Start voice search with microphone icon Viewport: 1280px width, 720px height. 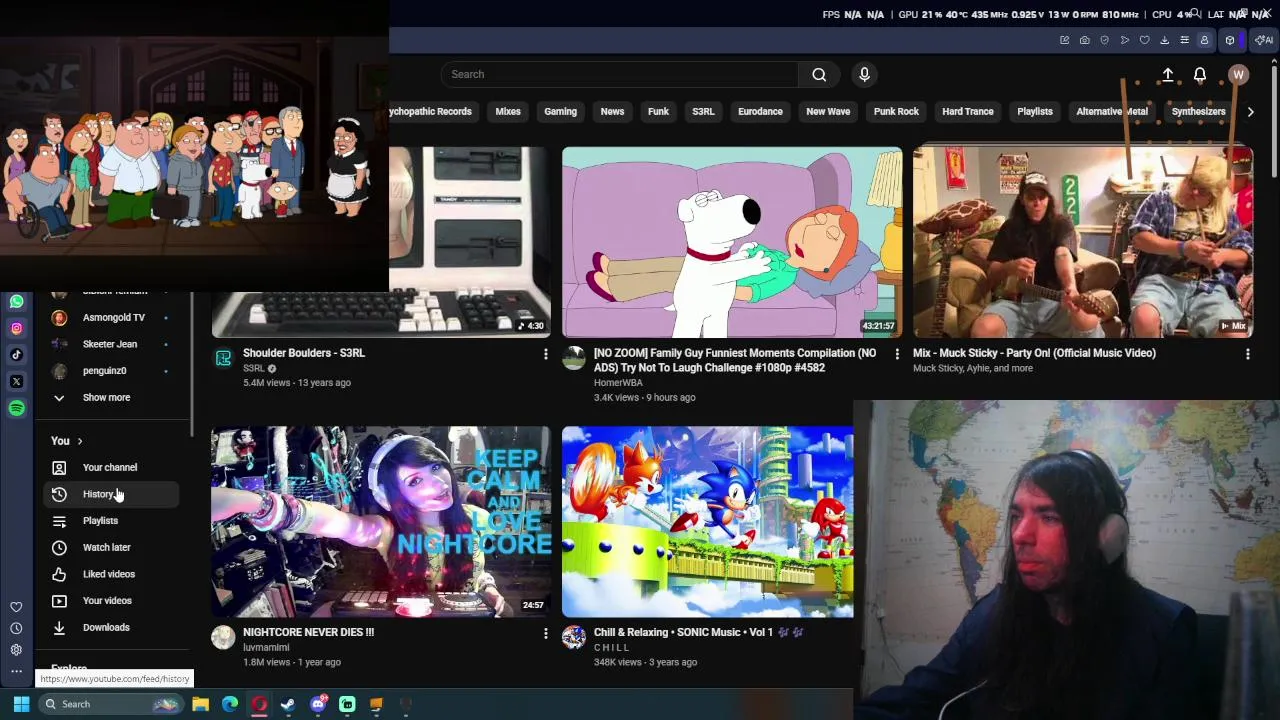pos(865,74)
